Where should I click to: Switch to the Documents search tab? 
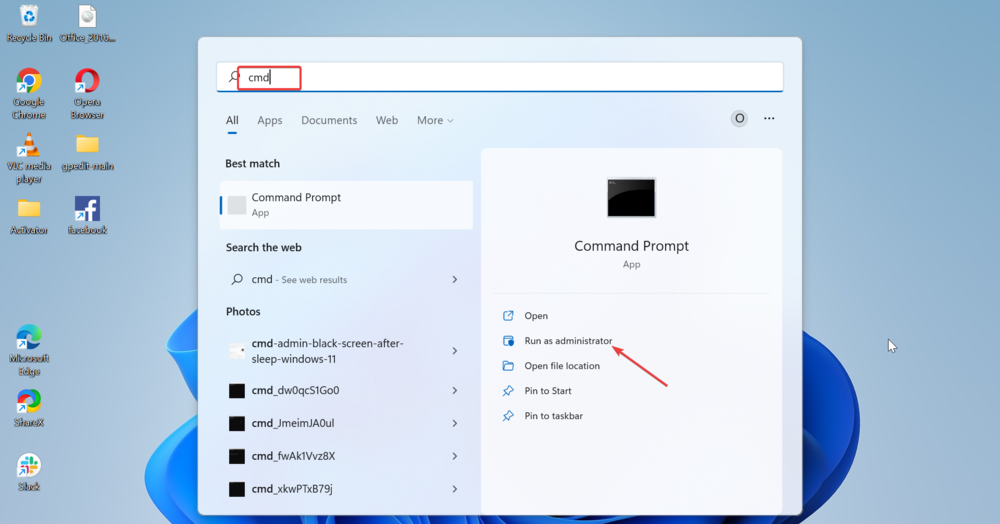click(329, 120)
